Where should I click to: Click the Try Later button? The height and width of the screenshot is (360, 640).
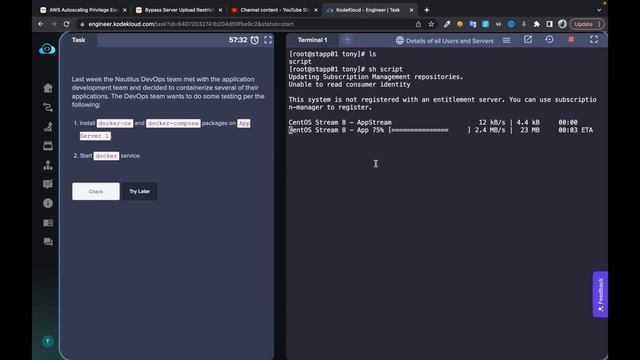pos(140,191)
